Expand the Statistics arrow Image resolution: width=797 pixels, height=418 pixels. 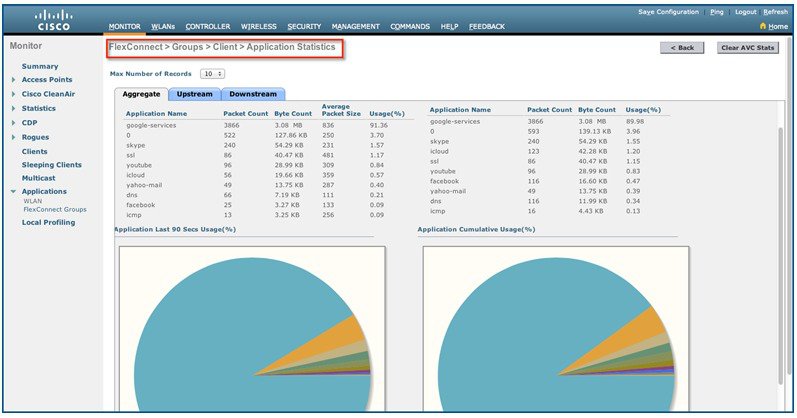coord(14,108)
